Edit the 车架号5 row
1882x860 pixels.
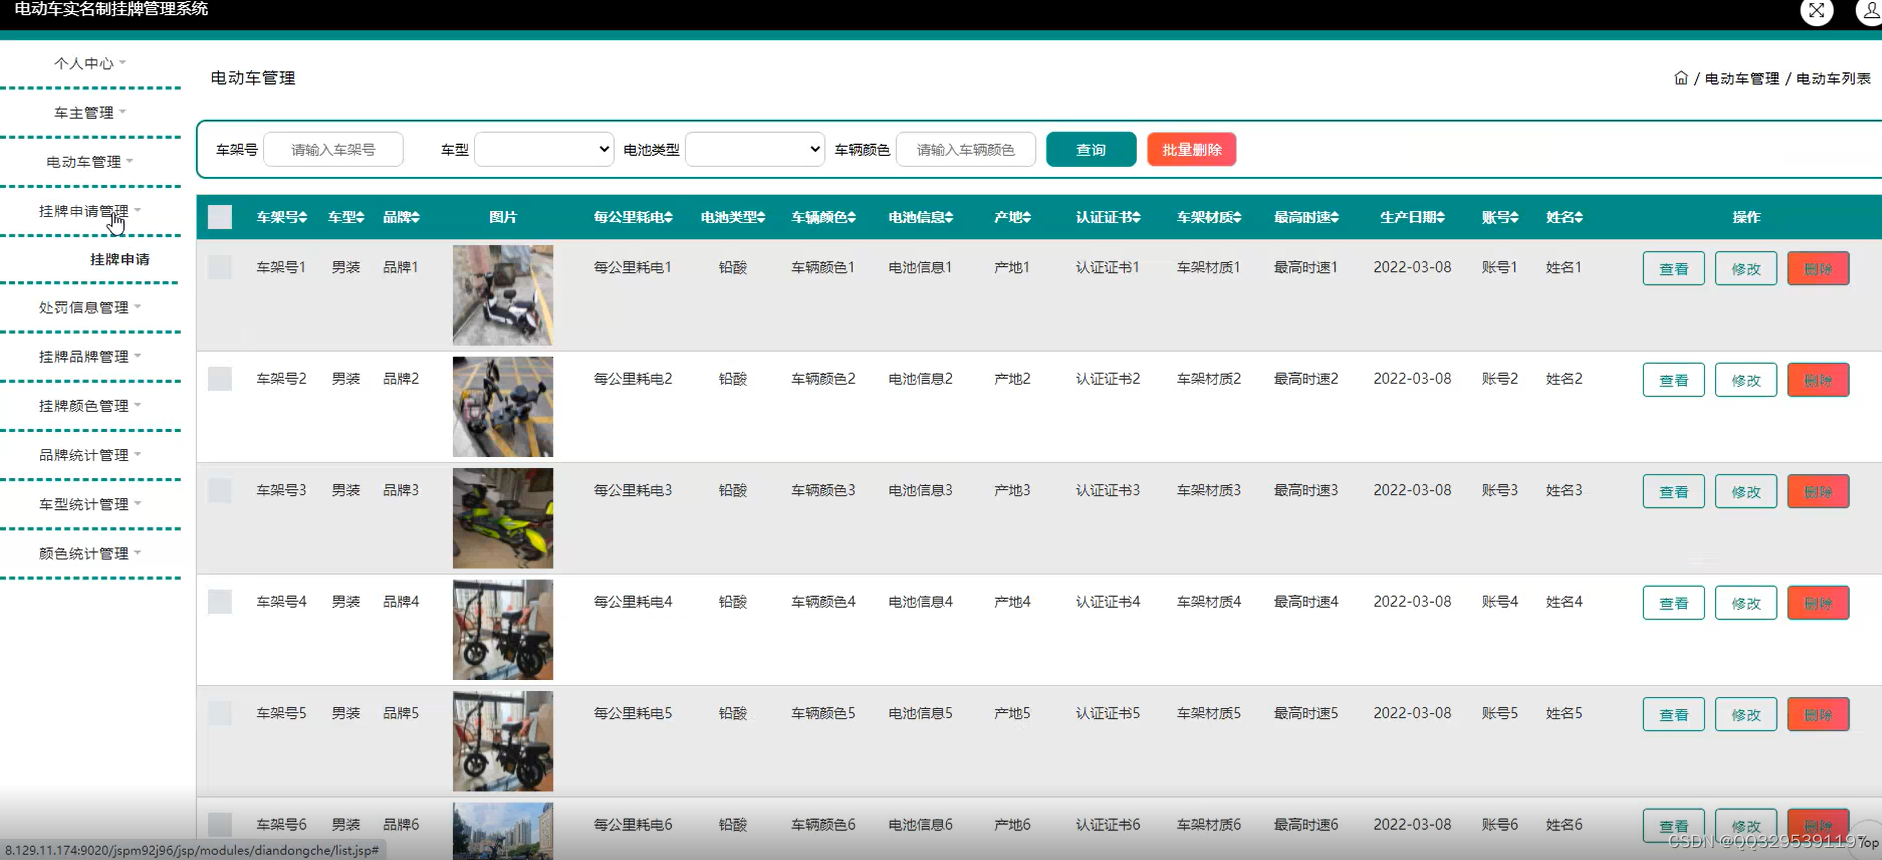pyautogui.click(x=1746, y=714)
